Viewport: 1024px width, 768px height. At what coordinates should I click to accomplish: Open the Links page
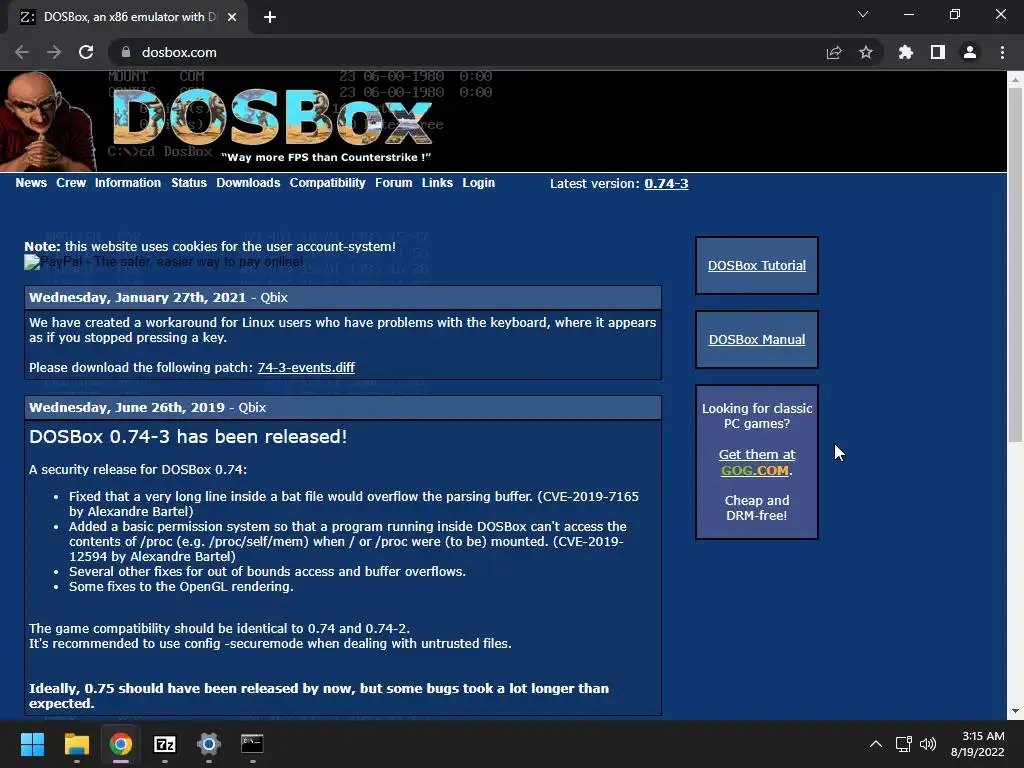(437, 183)
